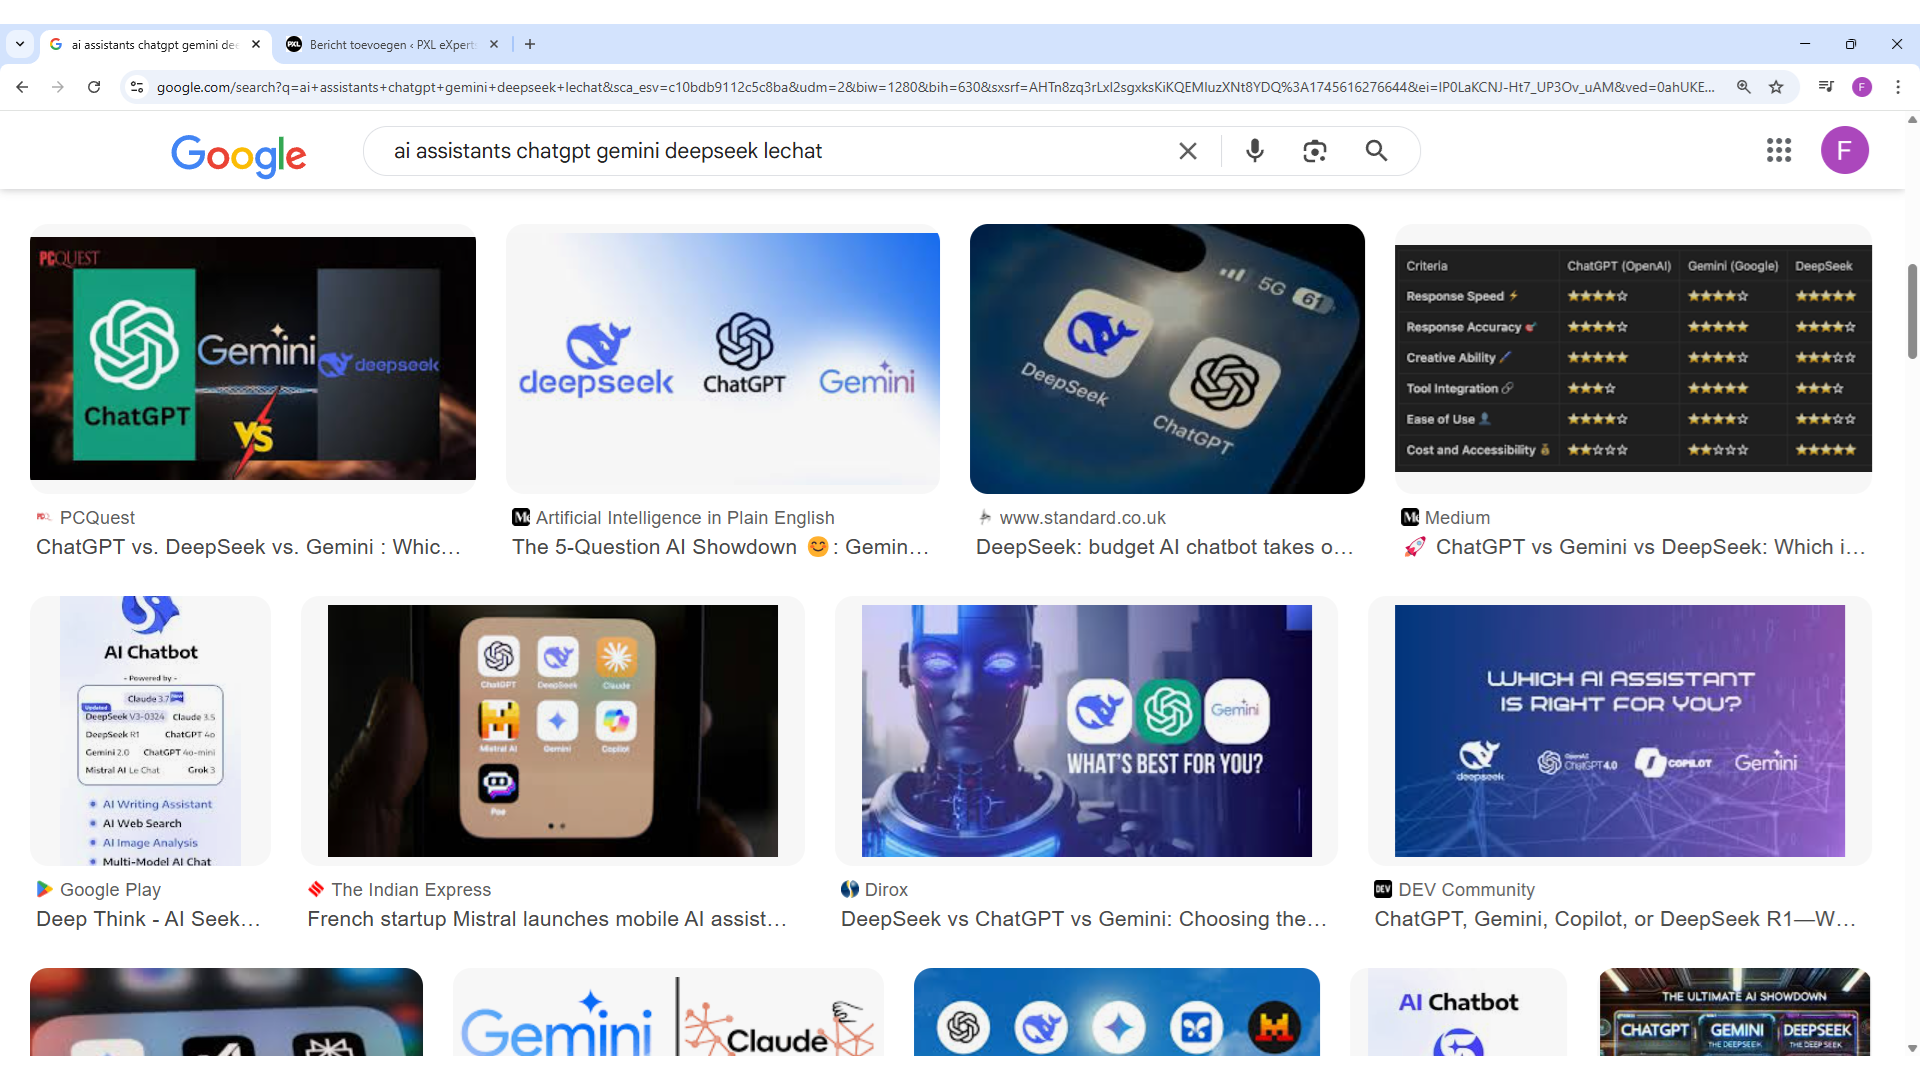Viewport: 1920px width, 1080px height.
Task: Click the Dirox source label
Action: pos(886,889)
